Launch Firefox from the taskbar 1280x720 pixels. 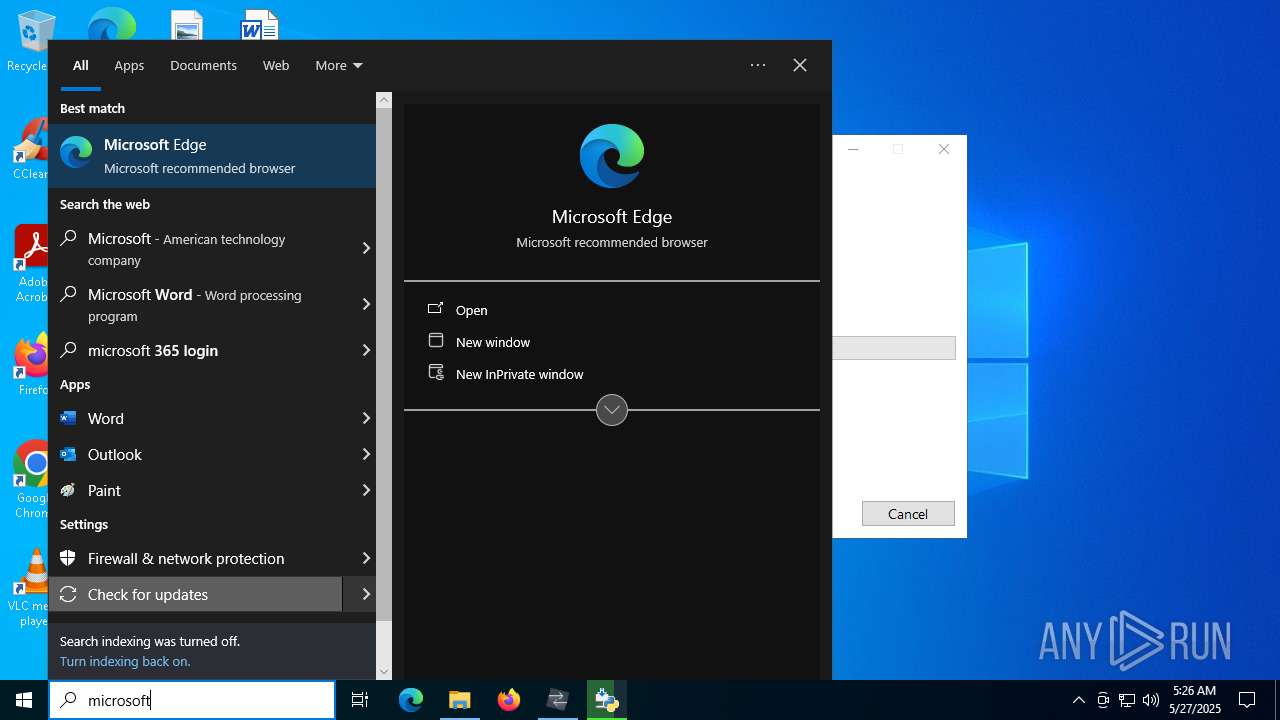pyautogui.click(x=508, y=700)
